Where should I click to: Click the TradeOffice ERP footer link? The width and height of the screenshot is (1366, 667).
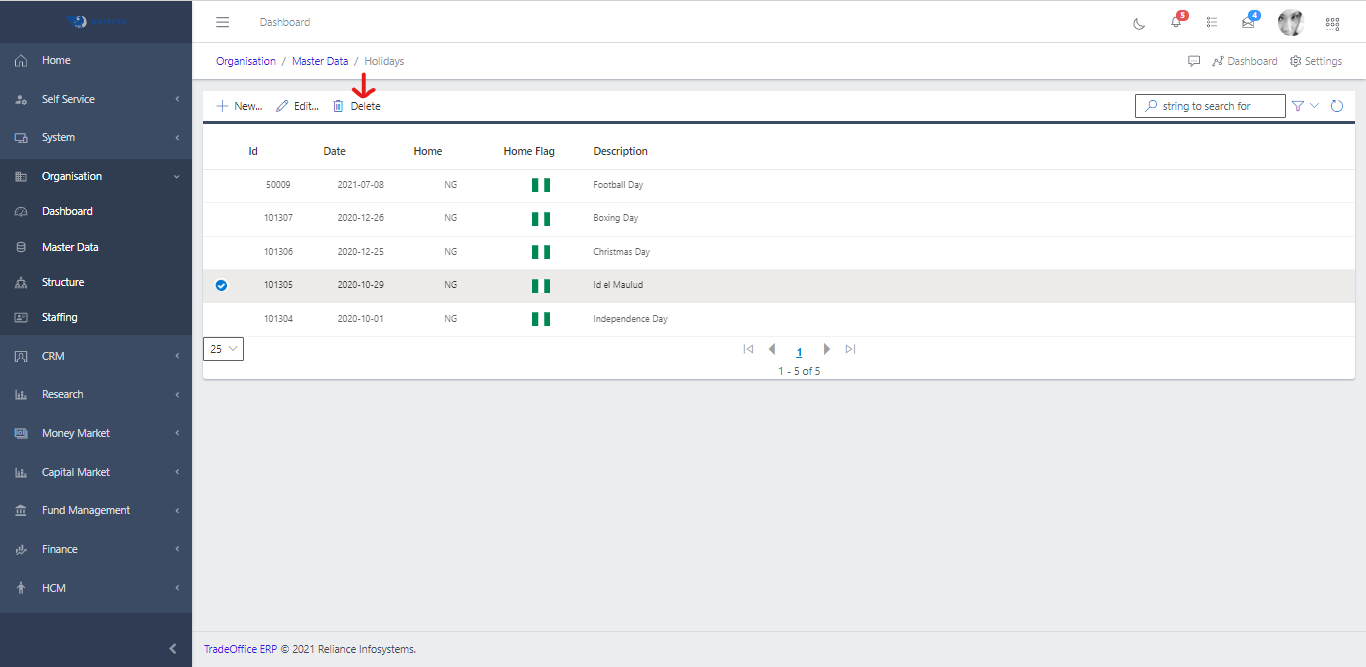click(240, 649)
